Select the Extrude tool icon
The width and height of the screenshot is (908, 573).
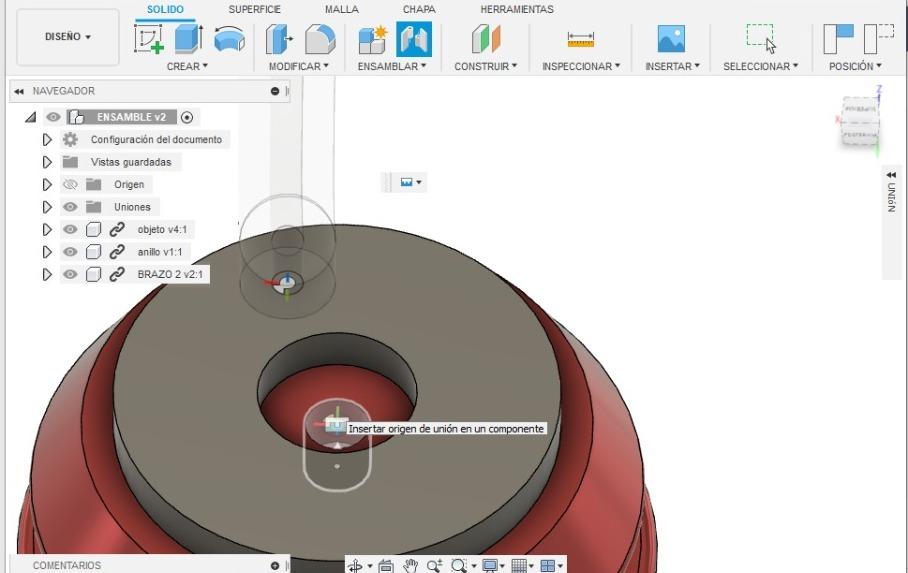(x=189, y=39)
